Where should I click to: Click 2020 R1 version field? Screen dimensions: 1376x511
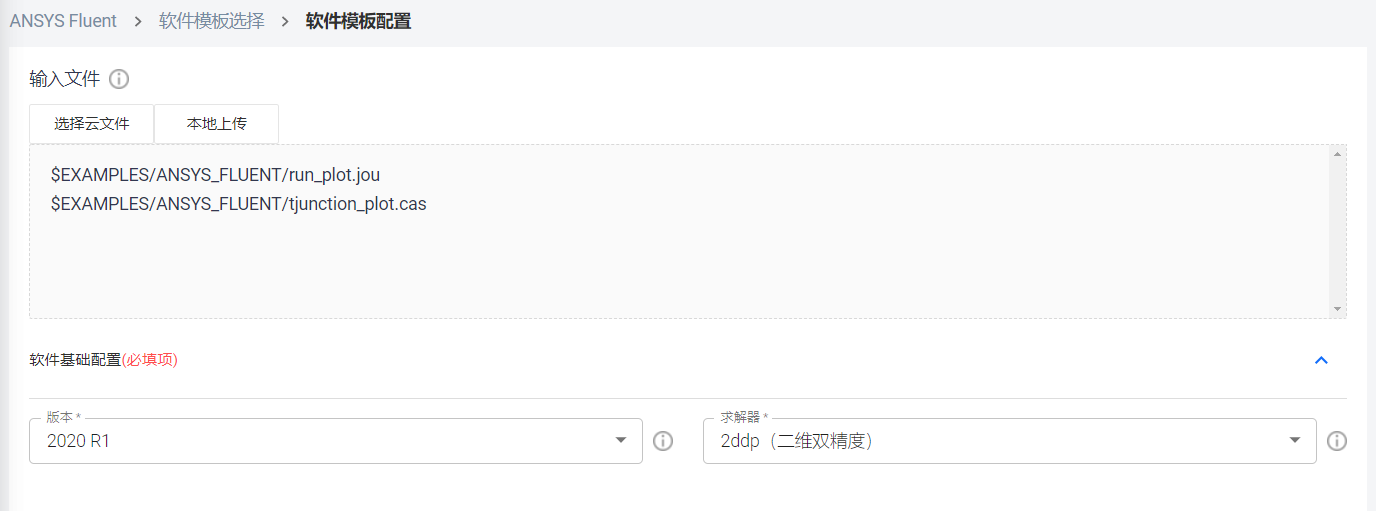point(336,441)
